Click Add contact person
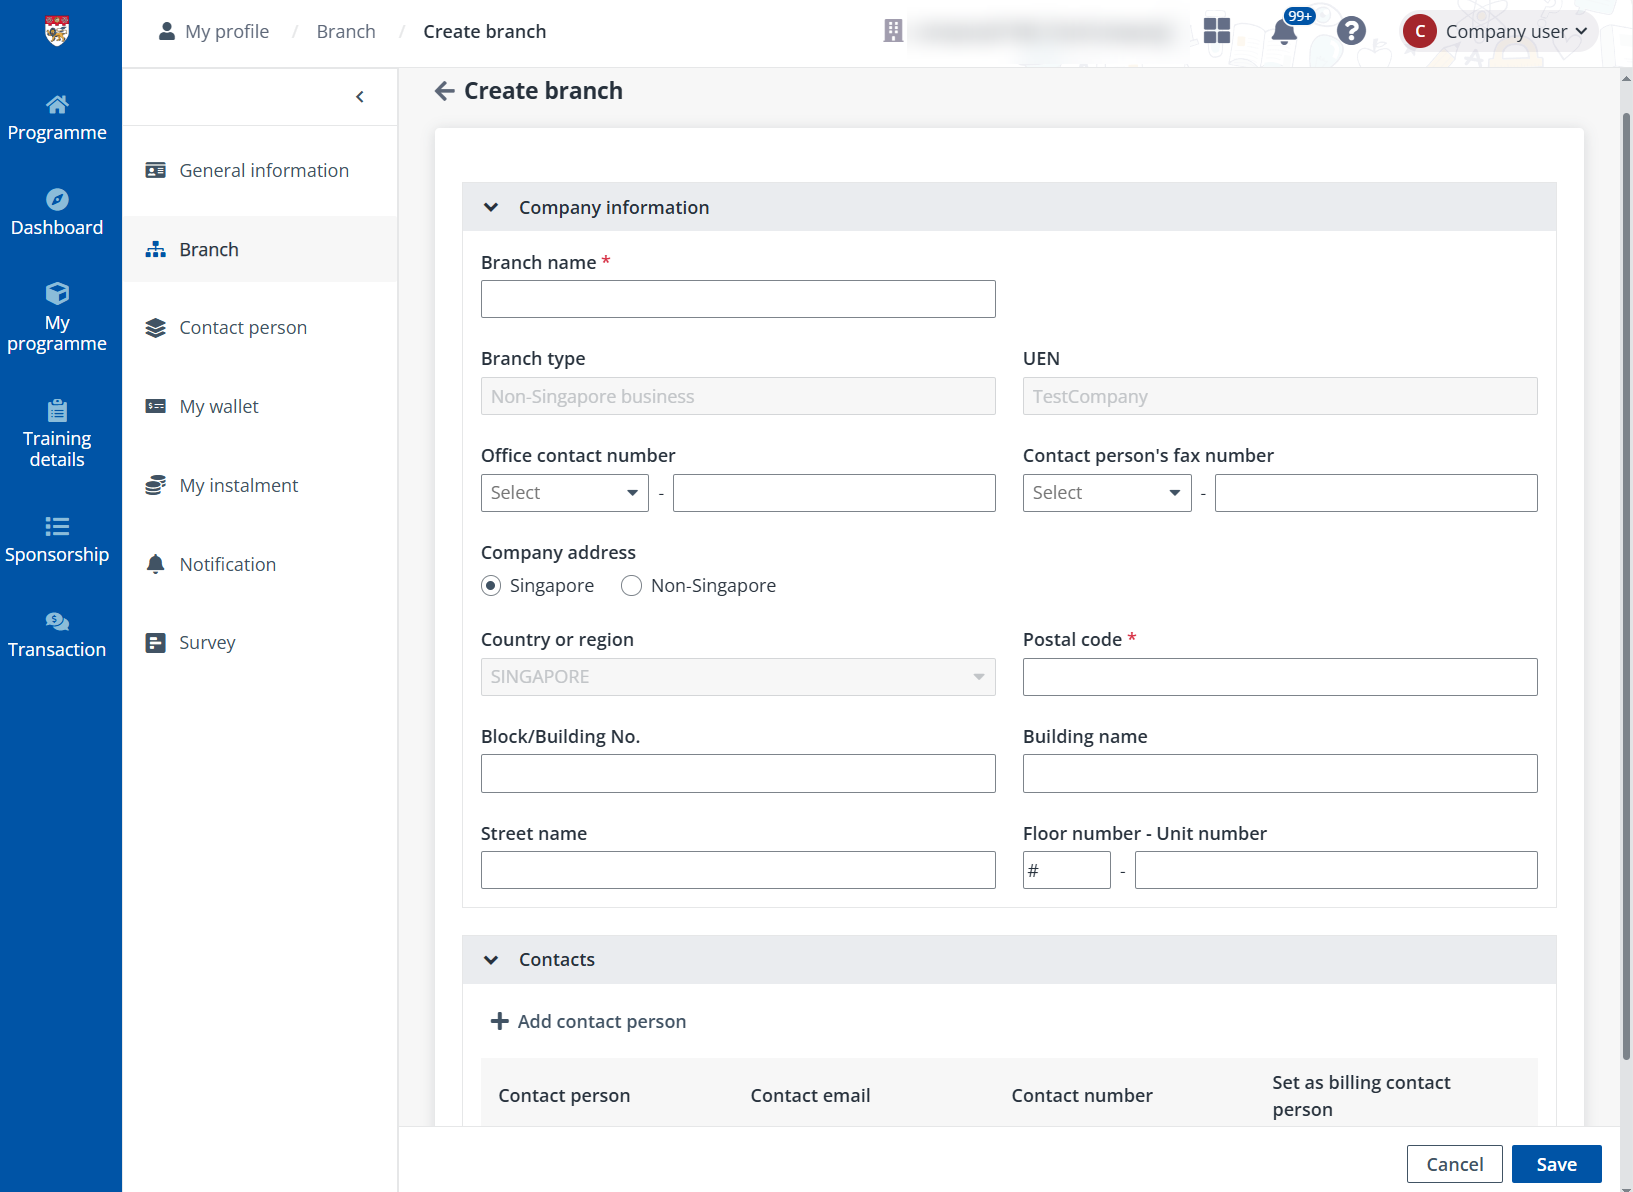Viewport: 1633px width, 1192px height. pos(588,1021)
